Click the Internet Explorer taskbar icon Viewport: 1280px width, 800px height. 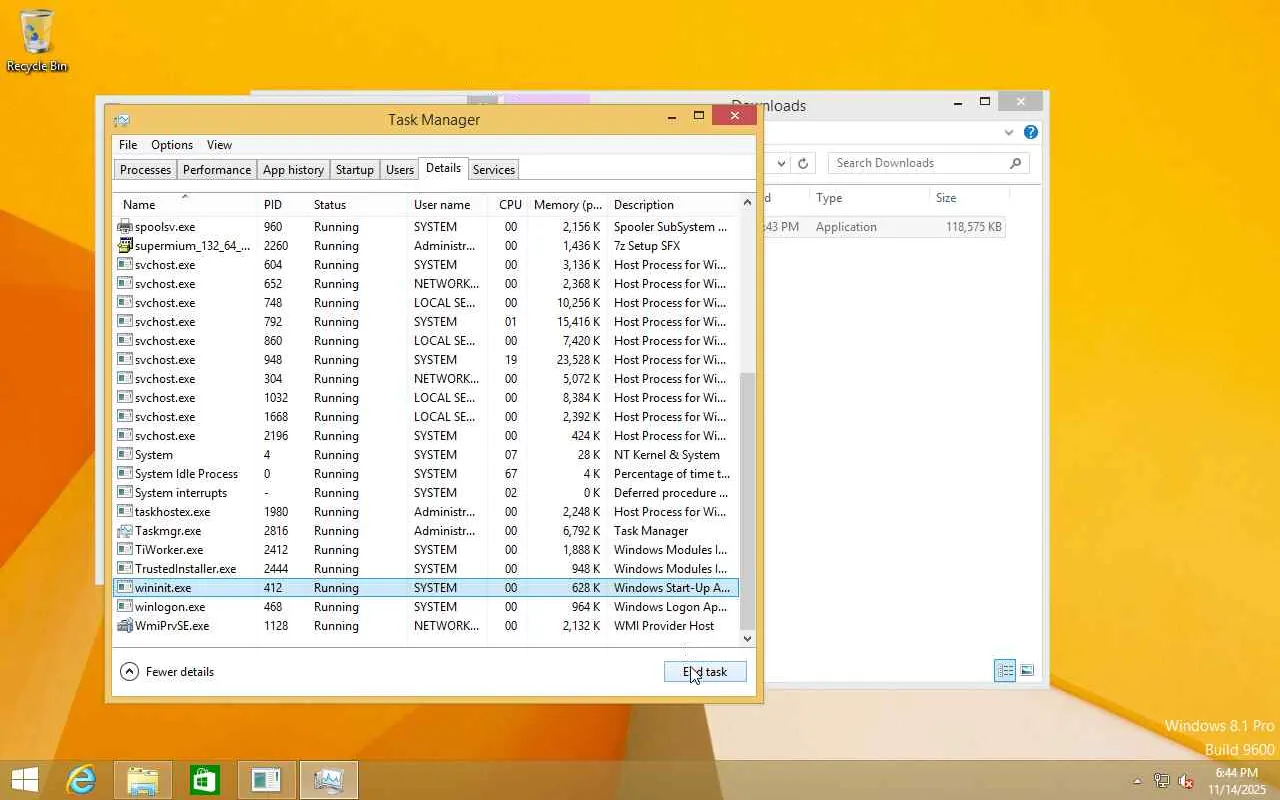click(x=81, y=780)
